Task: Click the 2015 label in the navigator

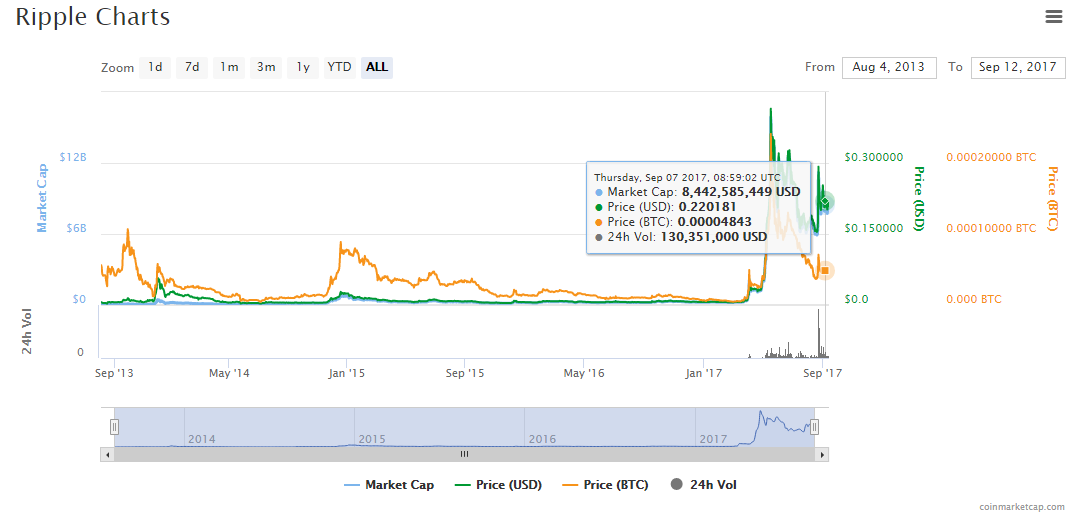Action: pos(371,439)
